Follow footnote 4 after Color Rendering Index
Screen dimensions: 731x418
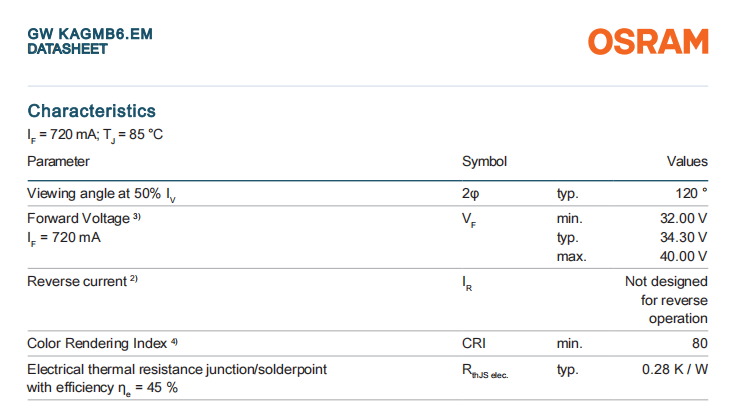click(174, 342)
